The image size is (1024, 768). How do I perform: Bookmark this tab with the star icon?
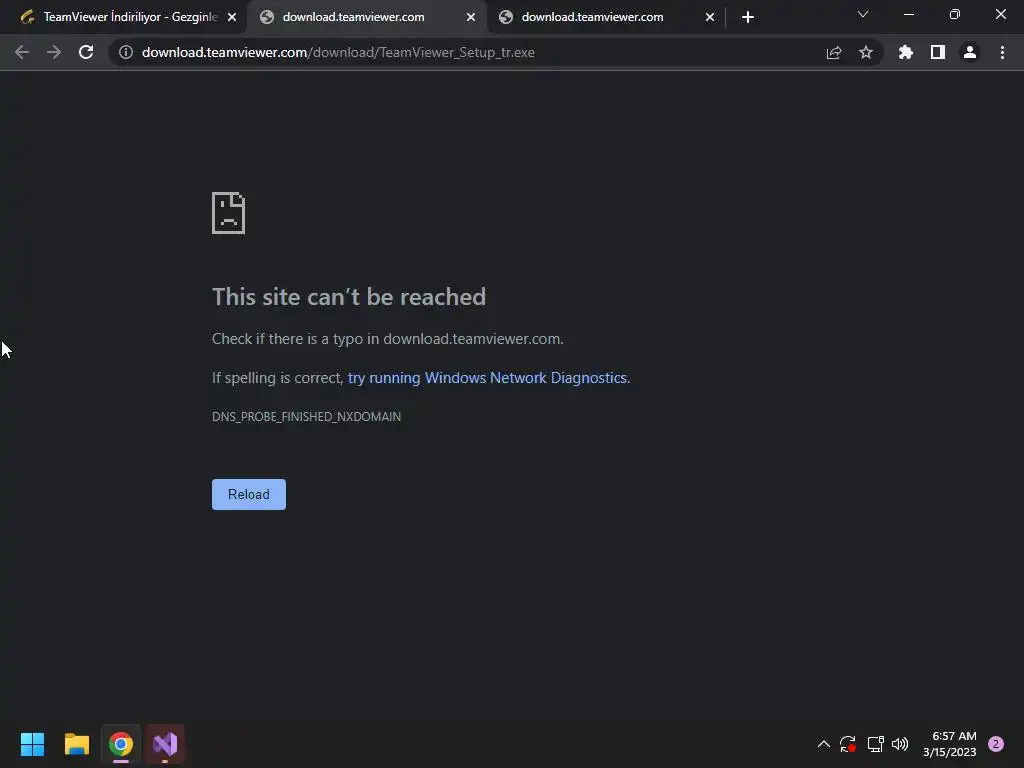tap(866, 52)
